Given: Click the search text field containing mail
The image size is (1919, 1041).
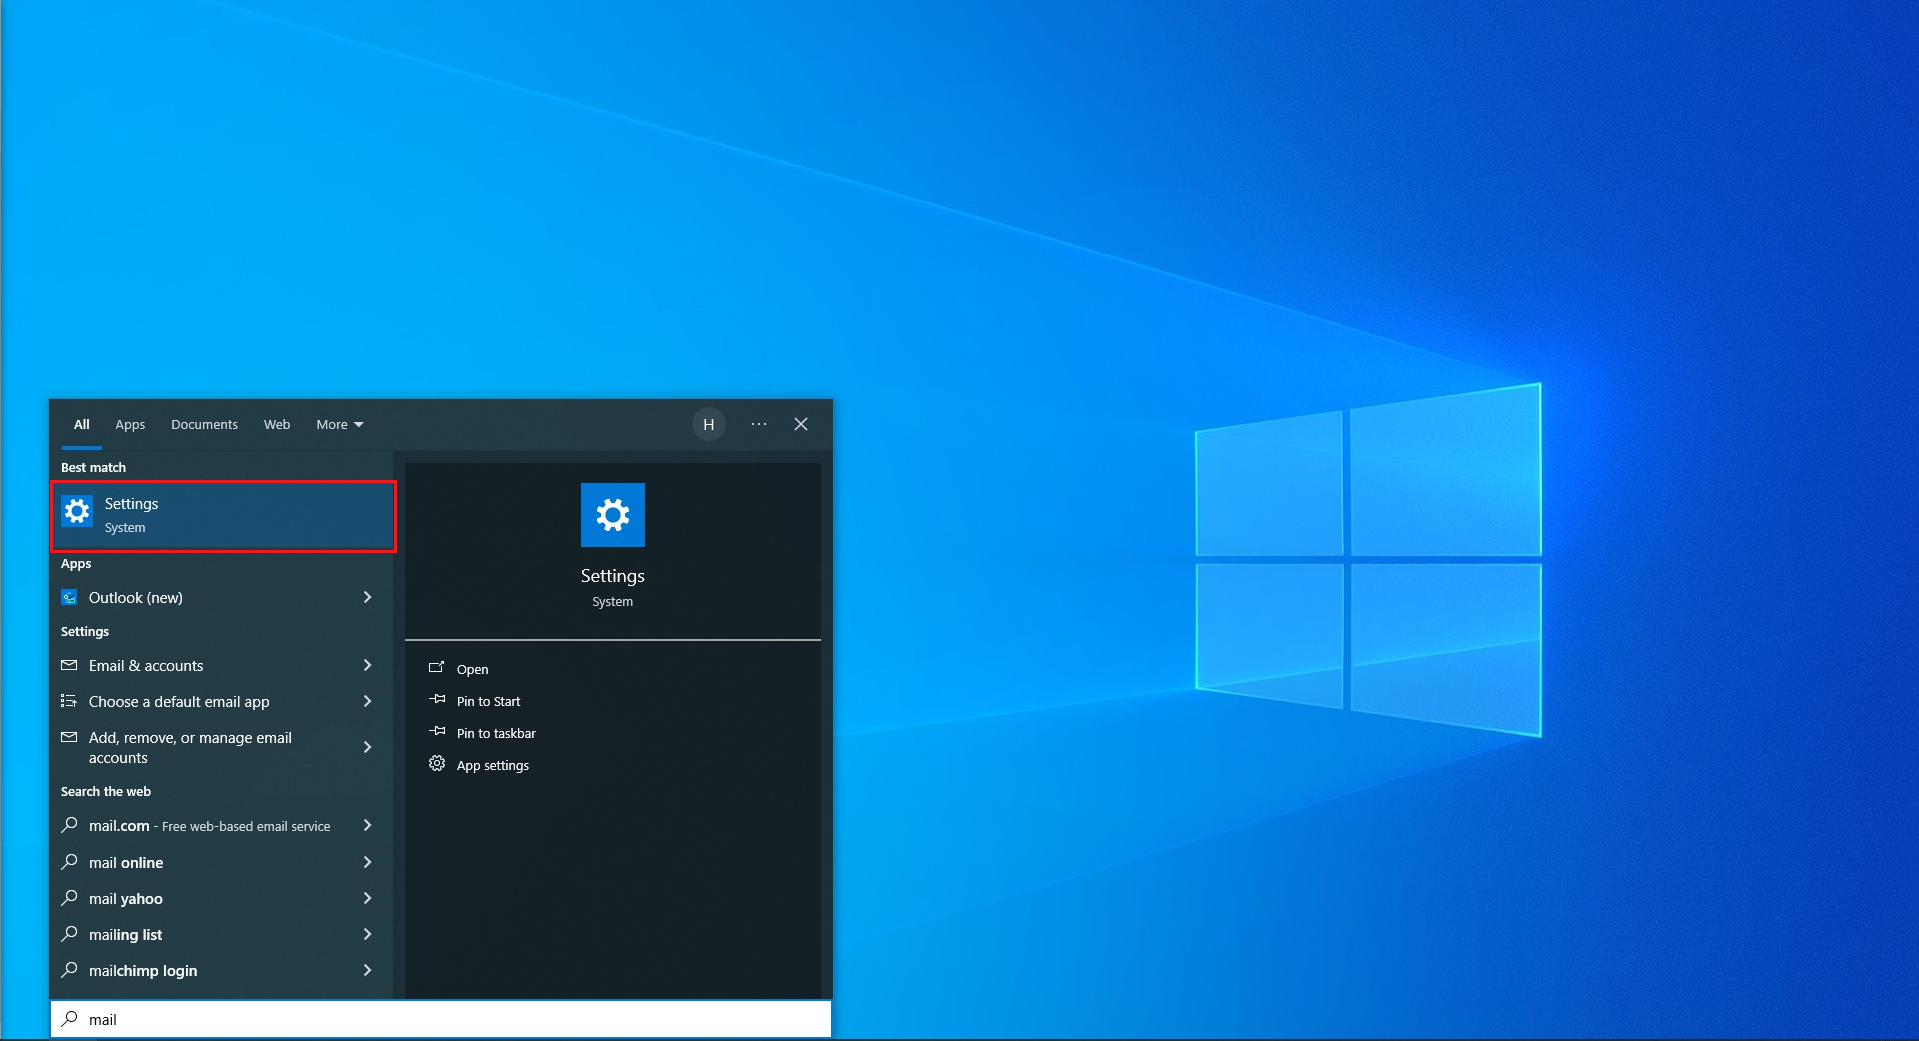Looking at the screenshot, I should [450, 1019].
